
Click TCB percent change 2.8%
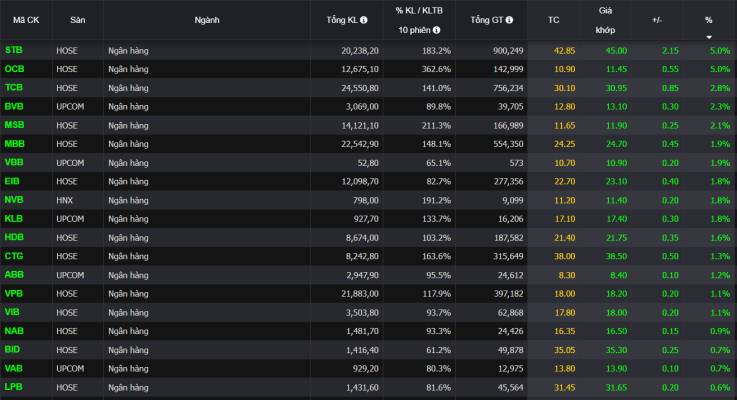(720, 88)
